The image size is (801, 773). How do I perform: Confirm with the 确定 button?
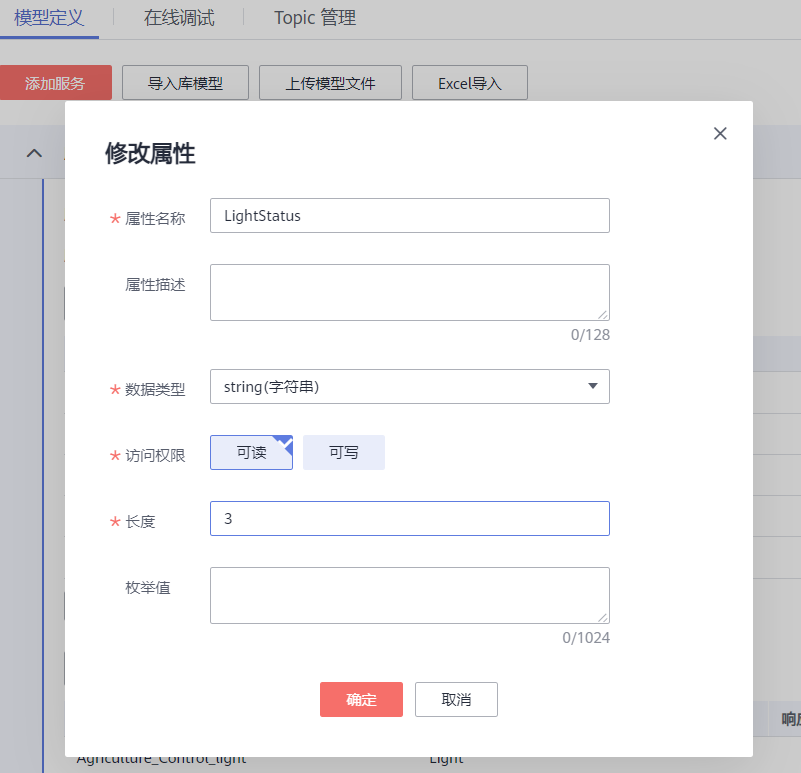(361, 699)
